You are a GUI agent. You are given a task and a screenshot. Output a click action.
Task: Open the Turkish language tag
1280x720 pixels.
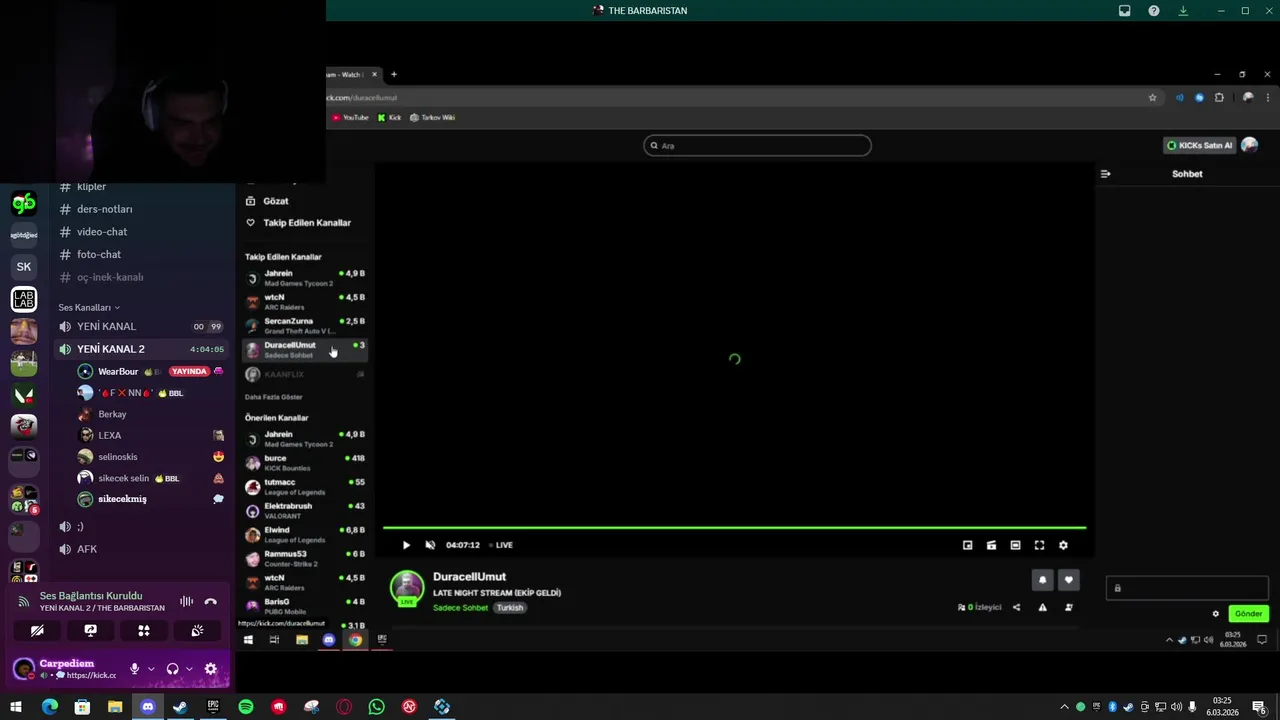coord(510,608)
